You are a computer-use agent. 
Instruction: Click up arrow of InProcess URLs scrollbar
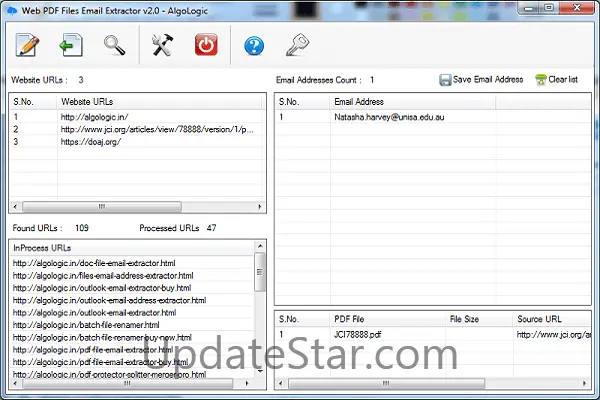pyautogui.click(x=260, y=246)
